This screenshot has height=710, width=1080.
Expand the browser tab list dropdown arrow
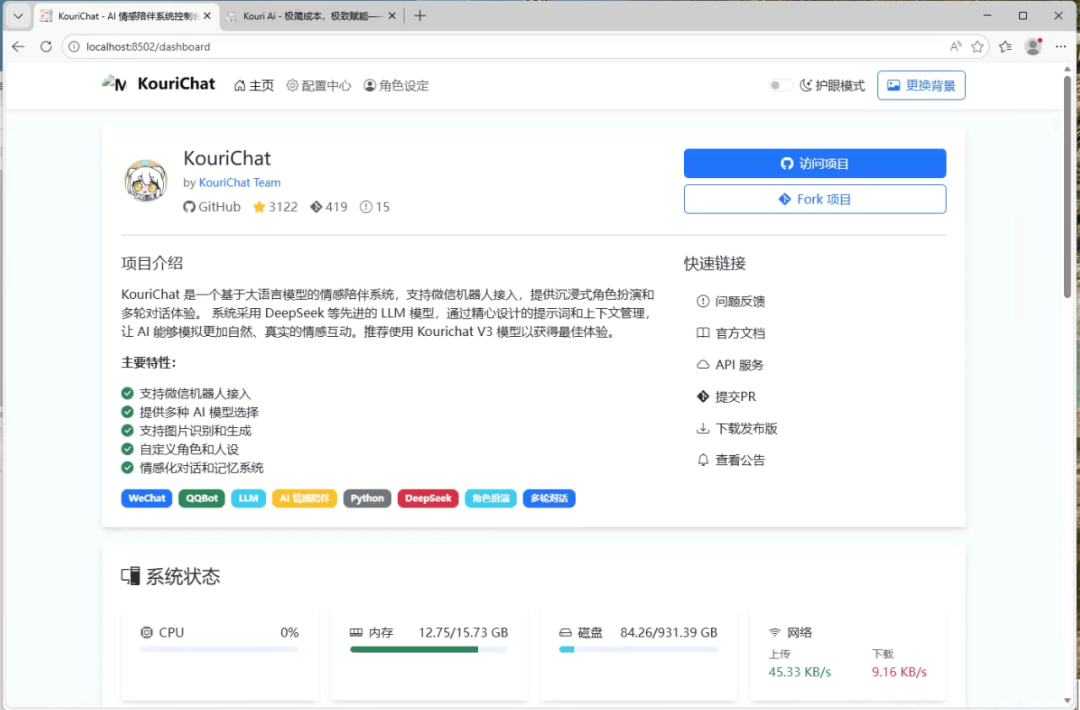17,16
